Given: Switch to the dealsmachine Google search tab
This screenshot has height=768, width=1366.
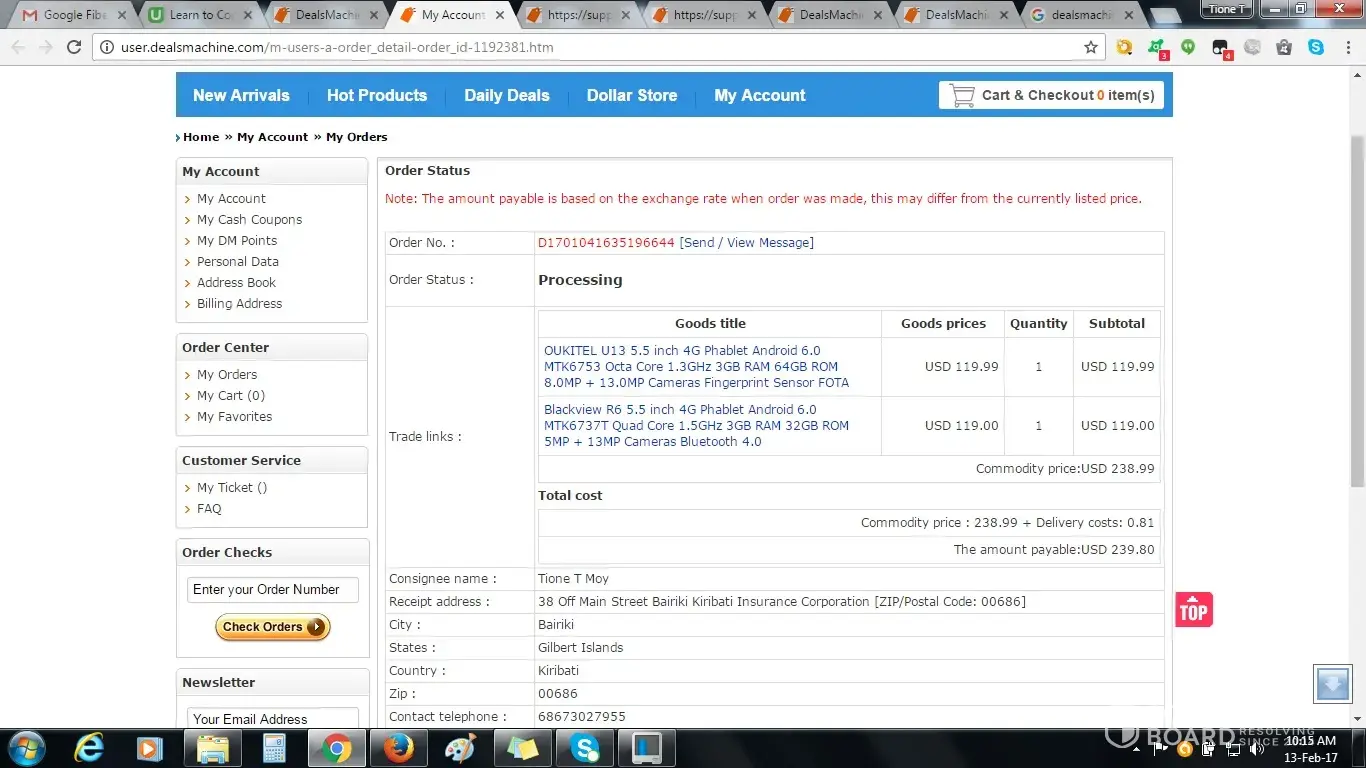Looking at the screenshot, I should tap(1082, 15).
